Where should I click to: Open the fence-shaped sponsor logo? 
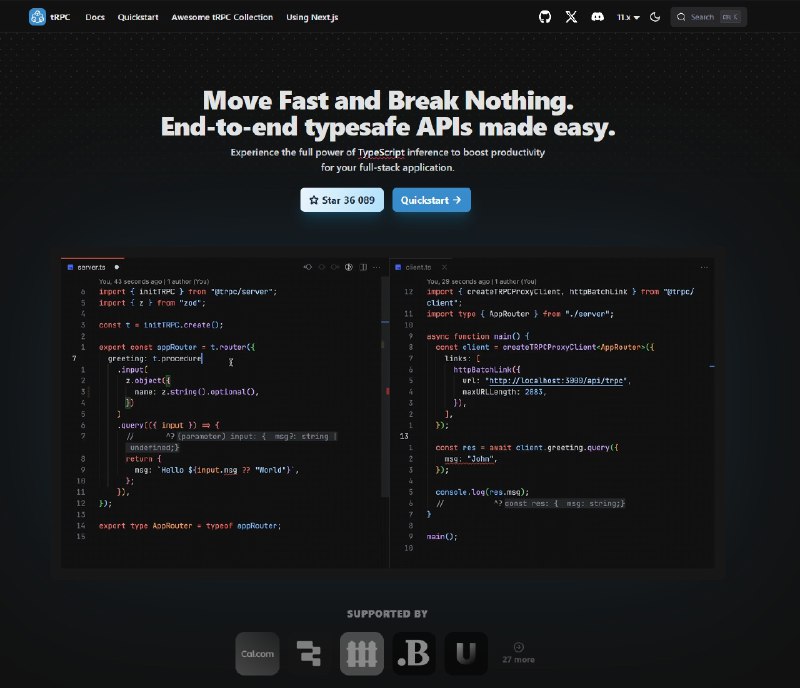pos(362,654)
